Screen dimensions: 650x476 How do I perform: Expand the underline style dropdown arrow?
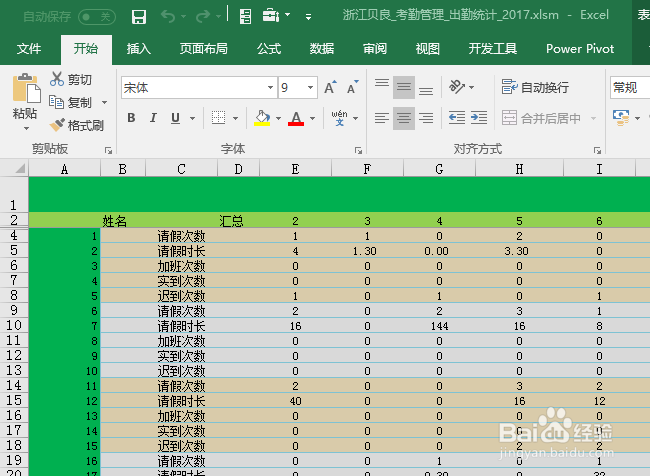pos(192,119)
